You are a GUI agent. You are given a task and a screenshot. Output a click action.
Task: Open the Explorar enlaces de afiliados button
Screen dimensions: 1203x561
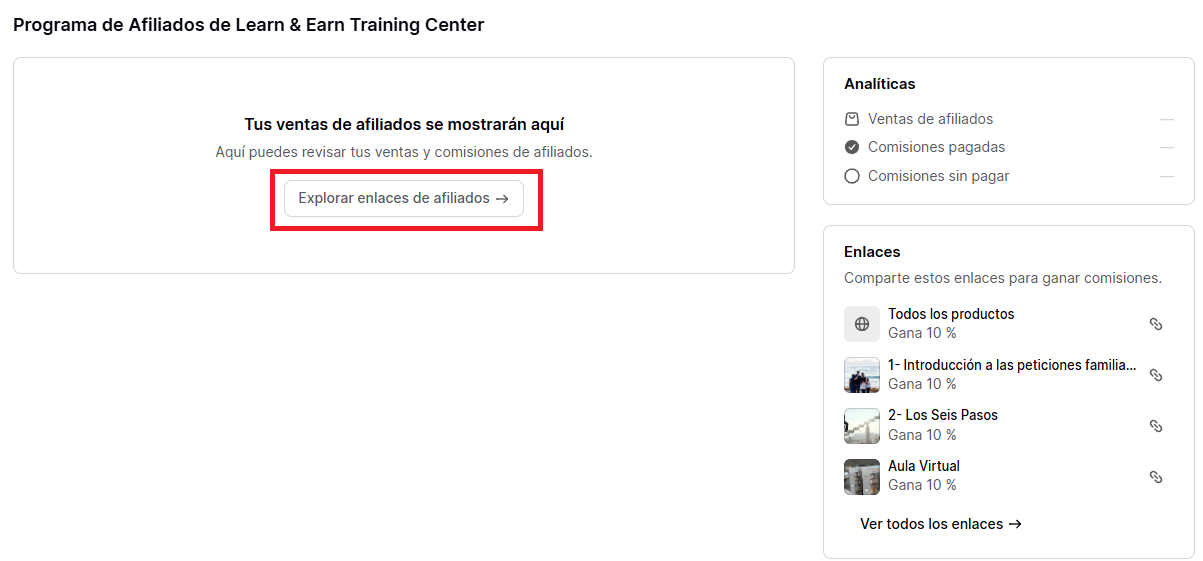pos(404,198)
